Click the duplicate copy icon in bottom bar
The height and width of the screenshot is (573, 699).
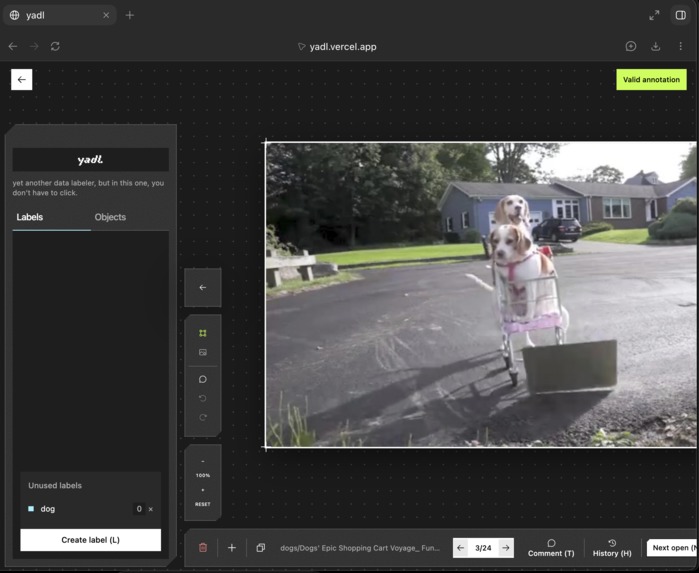(x=261, y=548)
